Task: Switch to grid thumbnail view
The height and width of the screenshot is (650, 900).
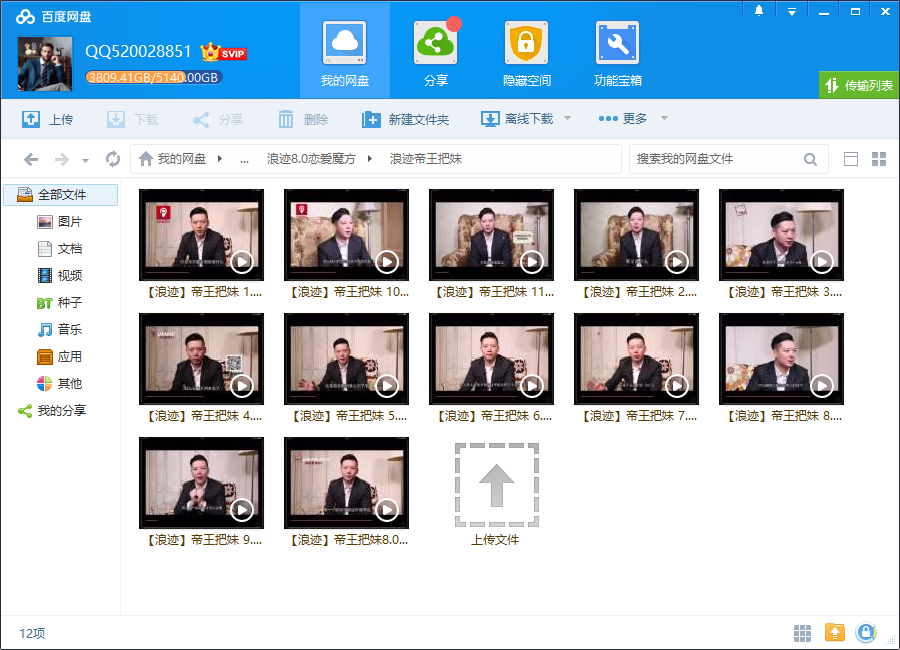Action: coord(879,159)
